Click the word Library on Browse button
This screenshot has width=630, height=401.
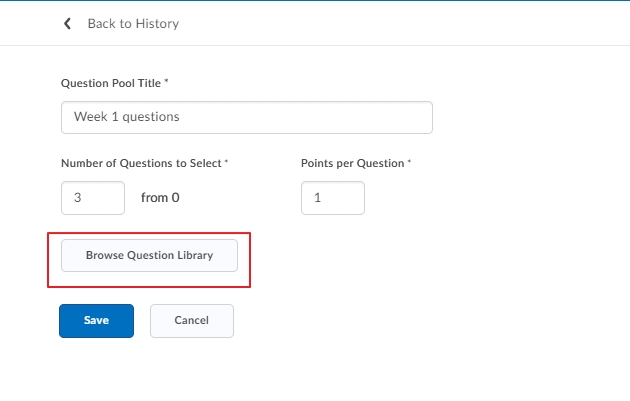(195, 256)
